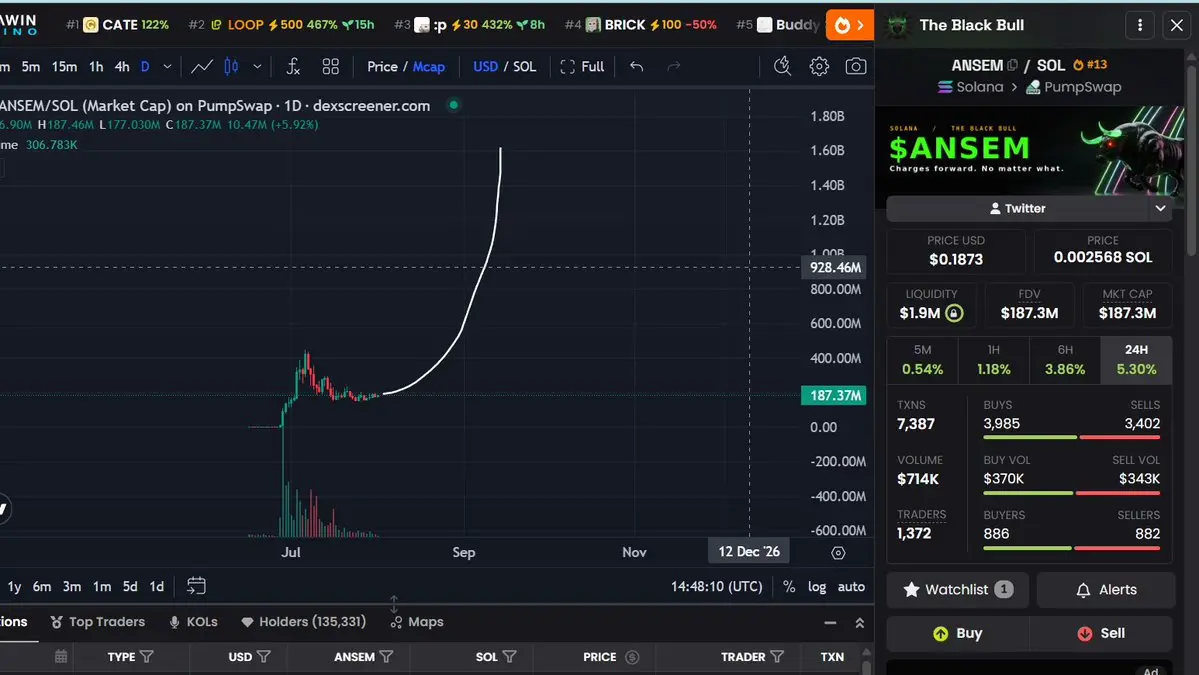Copy the ANSEM token address icon
Viewport: 1199px width, 675px height.
1012,65
